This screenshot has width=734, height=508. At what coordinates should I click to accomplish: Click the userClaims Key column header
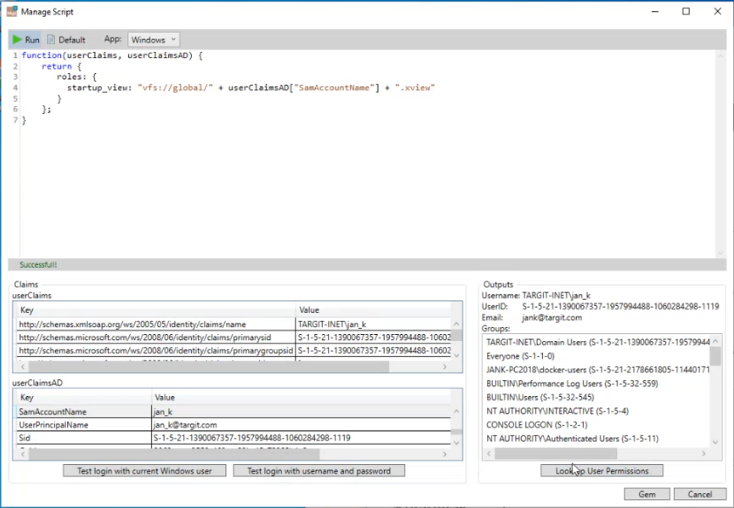pos(156,310)
